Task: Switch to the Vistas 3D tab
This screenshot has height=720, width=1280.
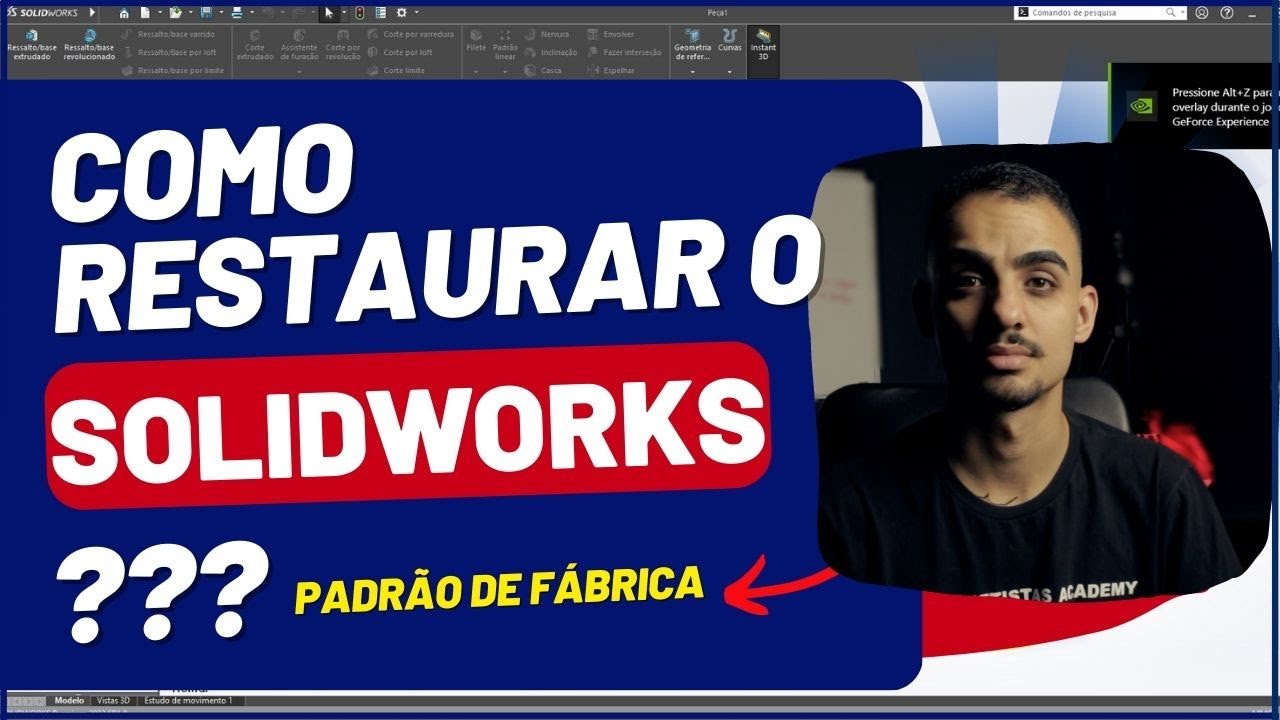Action: 113,701
